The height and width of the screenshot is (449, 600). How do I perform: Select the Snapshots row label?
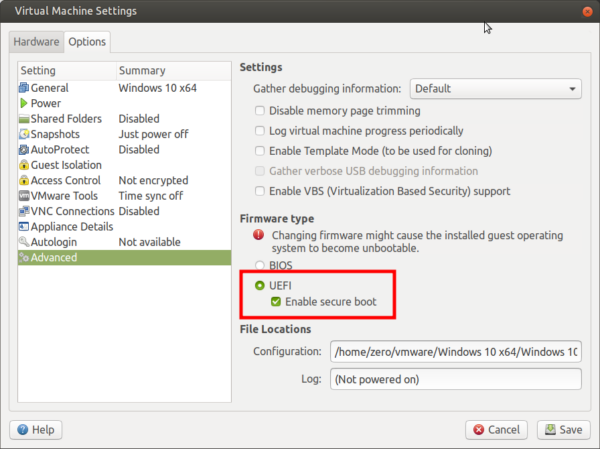[x=55, y=134]
